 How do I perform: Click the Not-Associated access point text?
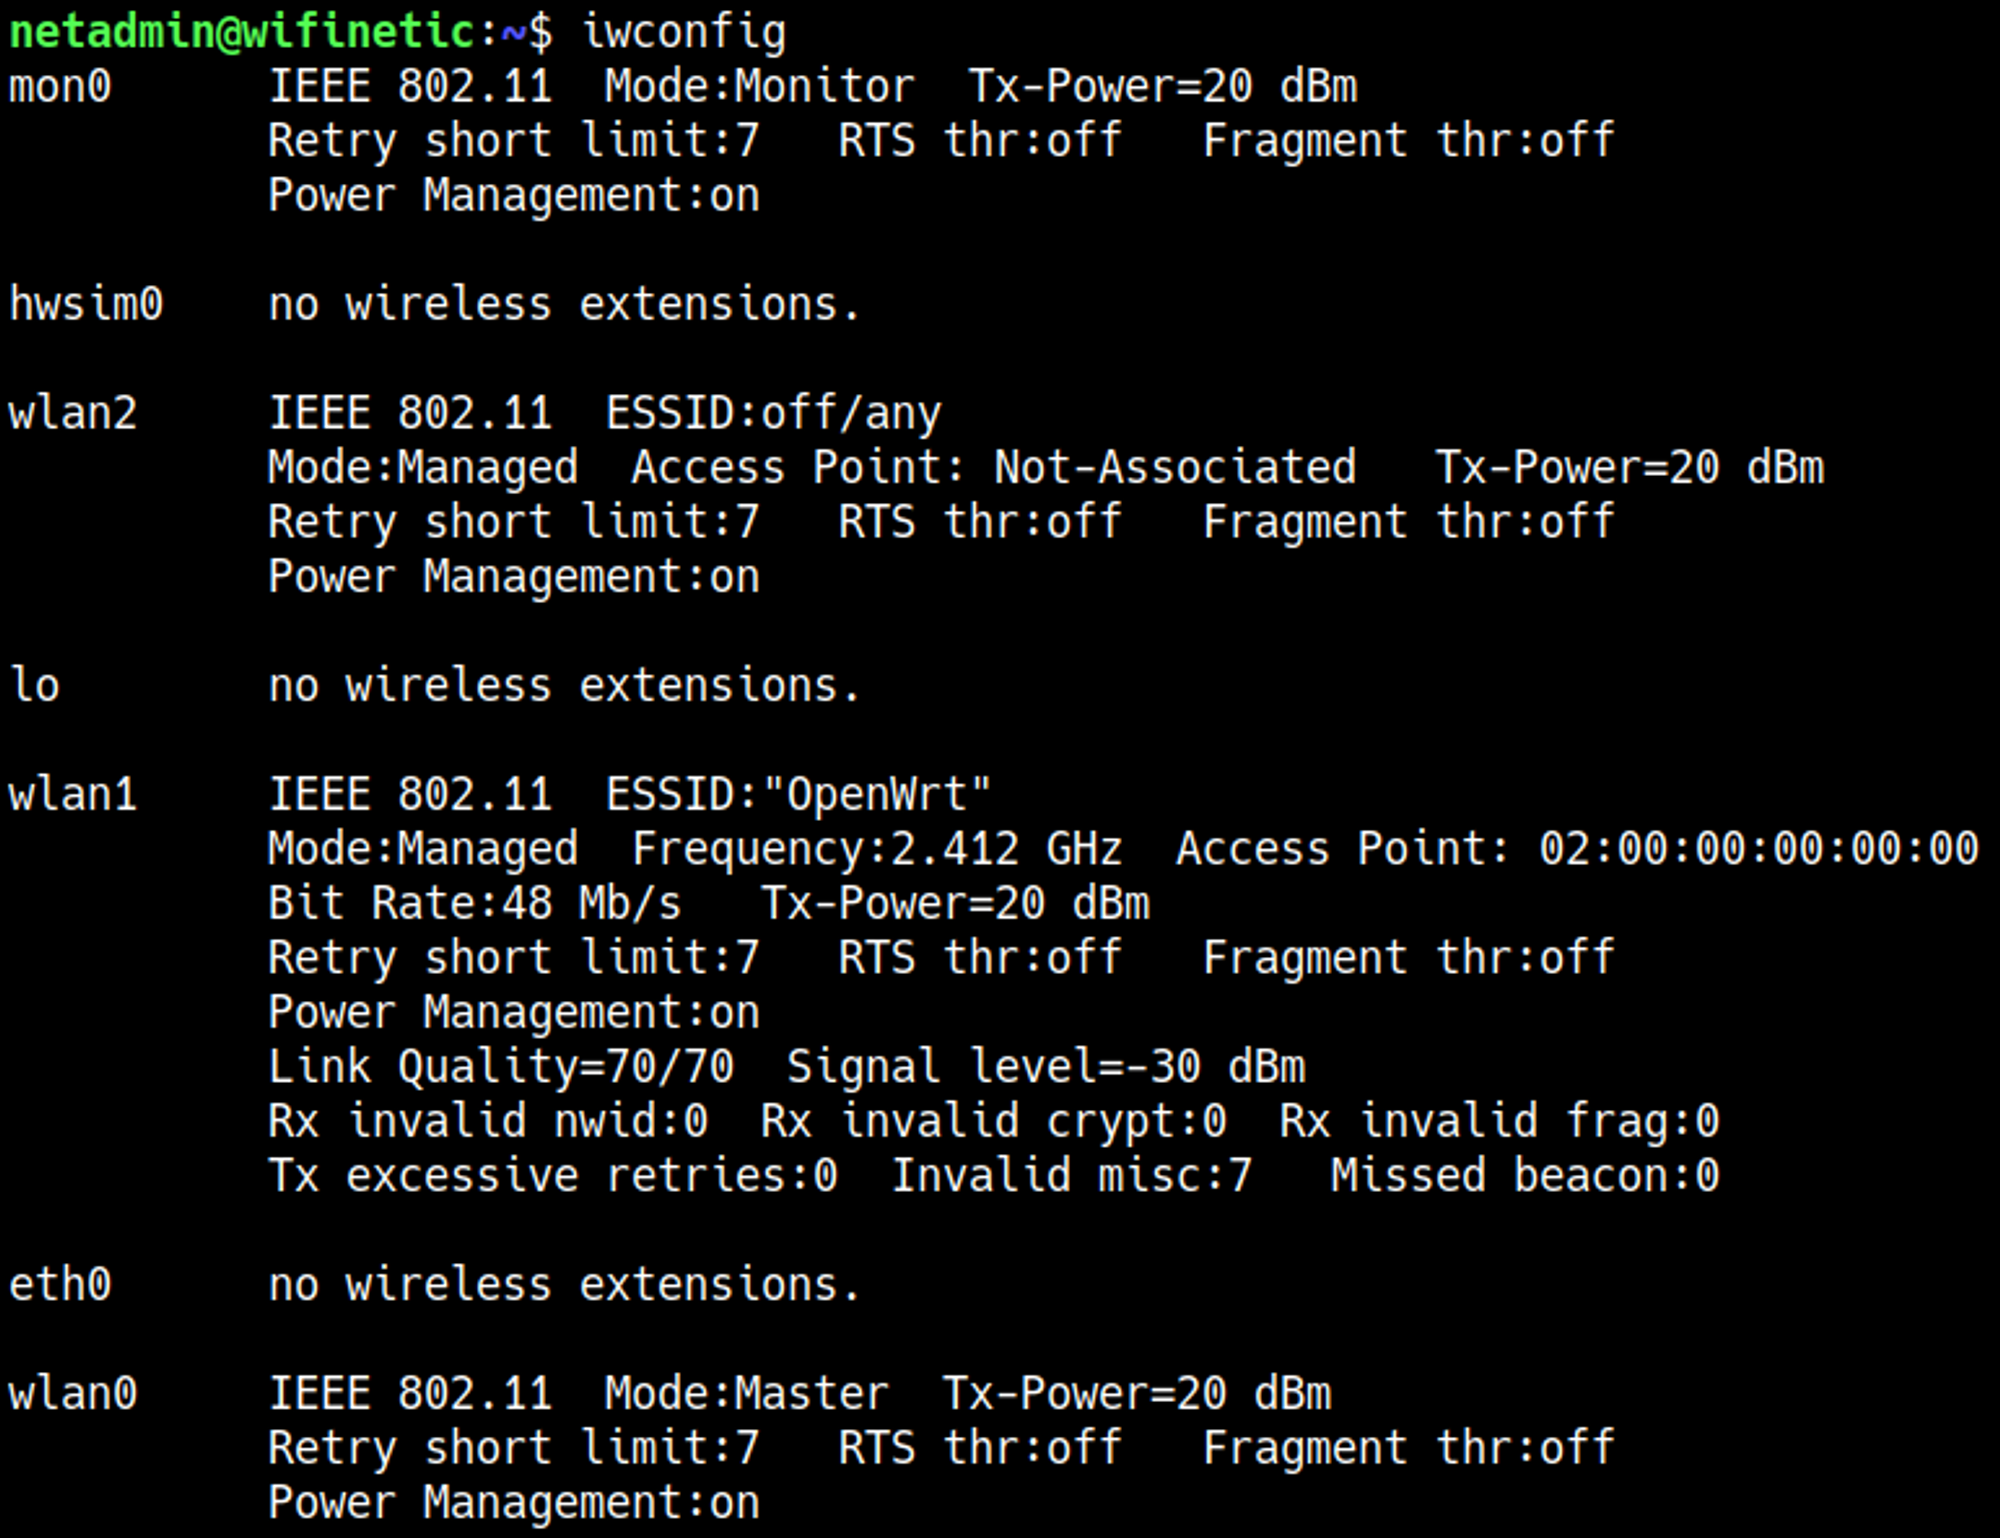click(1174, 468)
